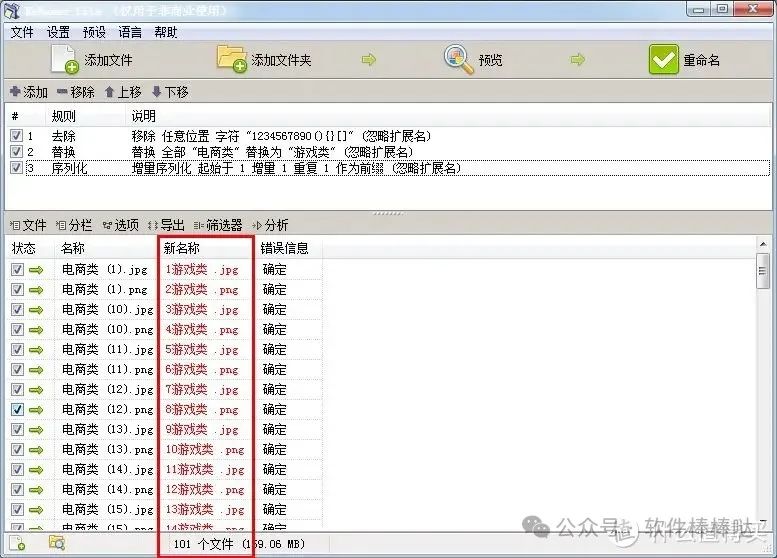Uncheck the file 电商类 (12).png
This screenshot has height=558, width=777.
click(x=17, y=409)
